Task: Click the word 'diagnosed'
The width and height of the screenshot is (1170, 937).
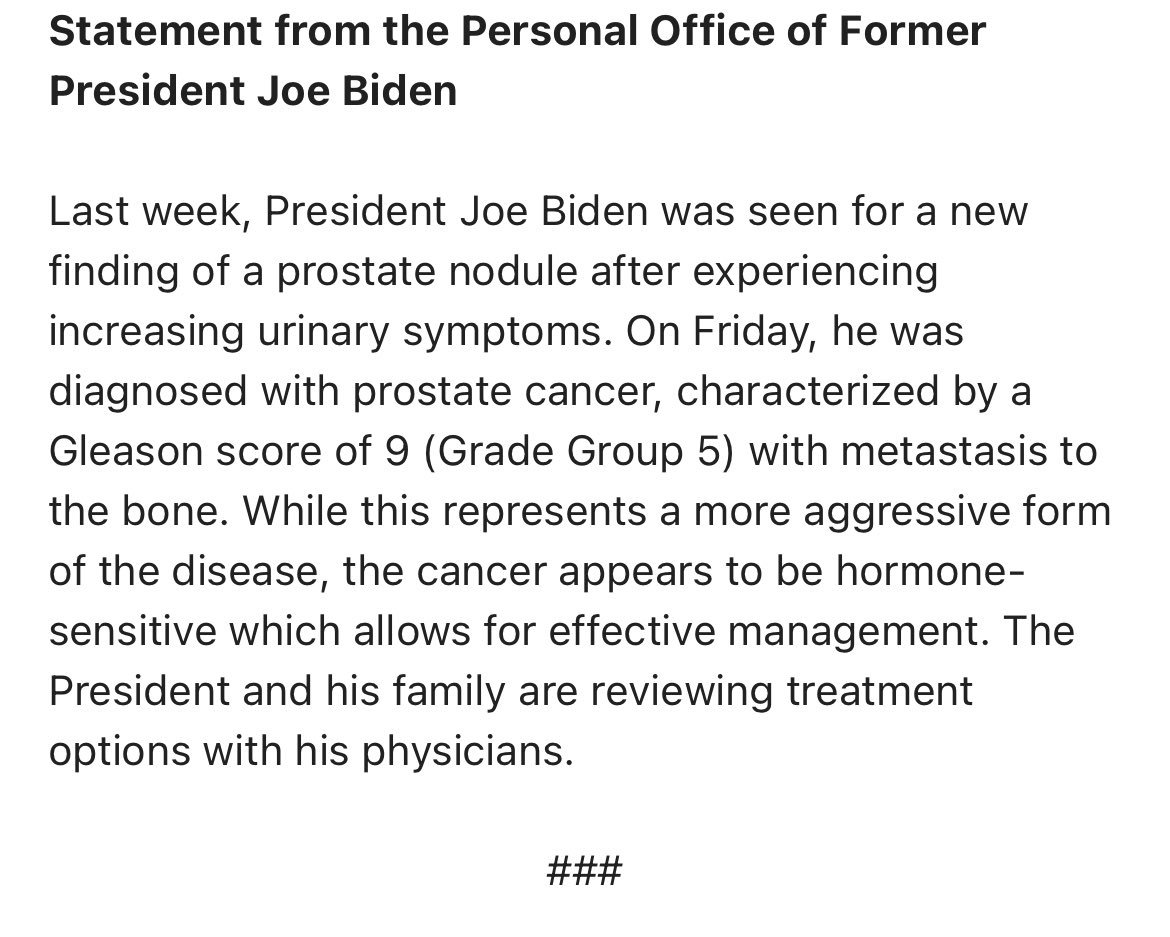Action: pyautogui.click(x=148, y=392)
